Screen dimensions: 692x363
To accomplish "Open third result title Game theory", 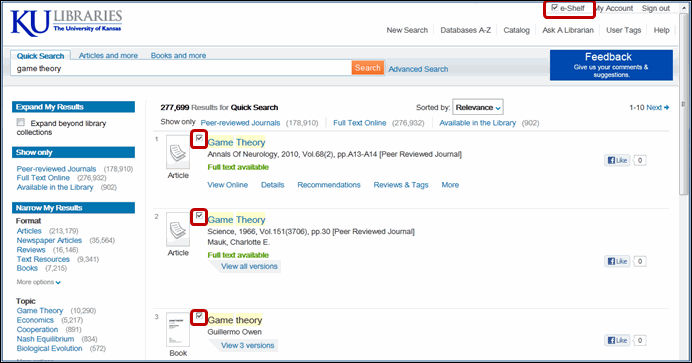I will 235,320.
